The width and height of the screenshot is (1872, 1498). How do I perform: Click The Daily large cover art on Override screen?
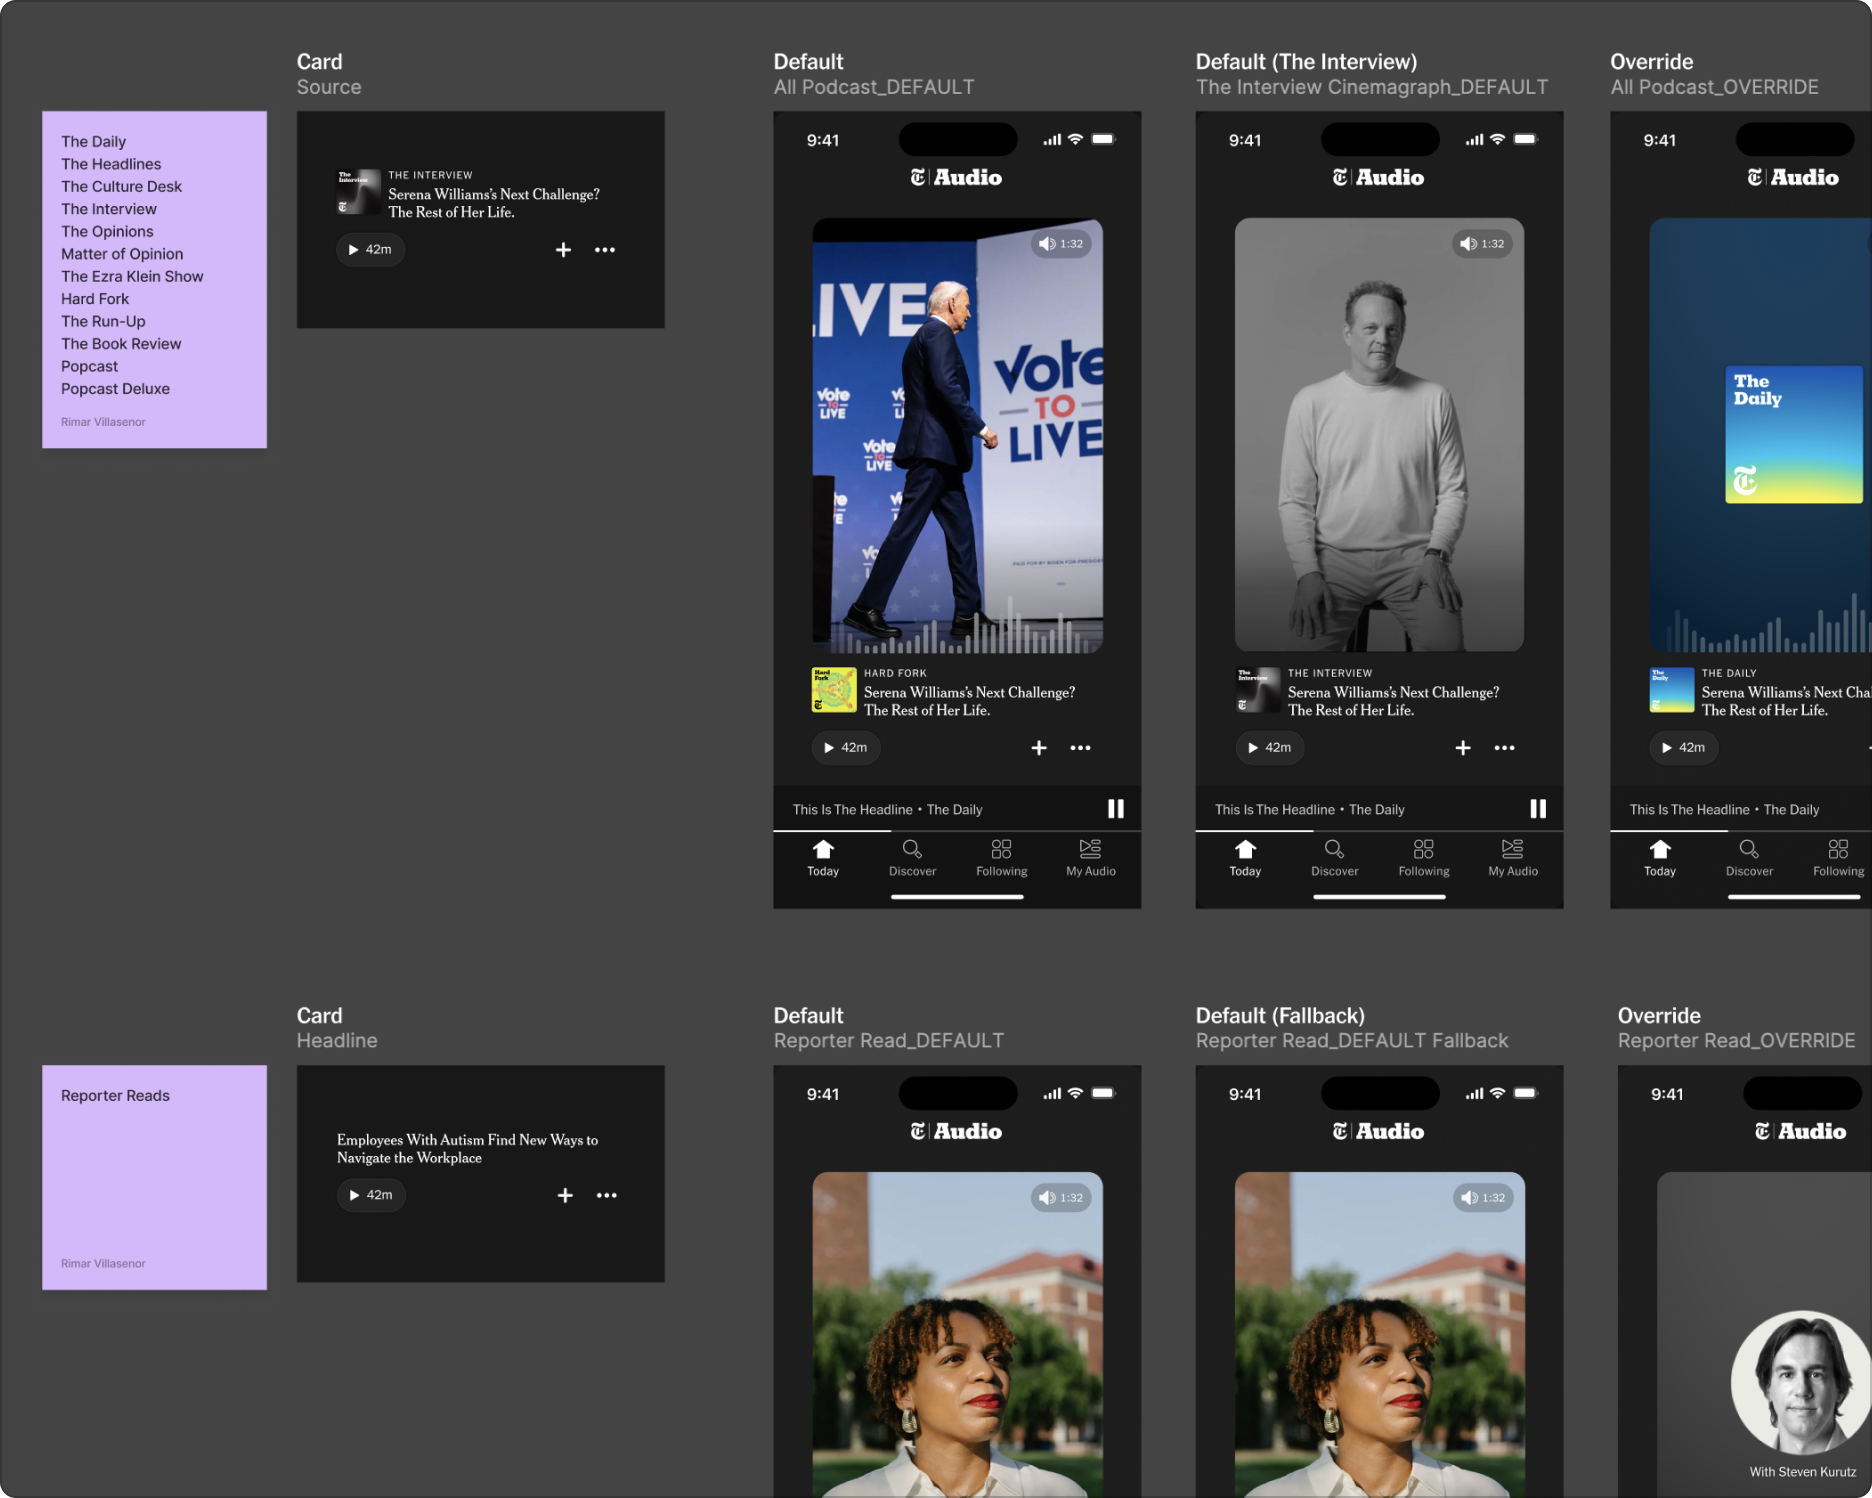[x=1794, y=434]
